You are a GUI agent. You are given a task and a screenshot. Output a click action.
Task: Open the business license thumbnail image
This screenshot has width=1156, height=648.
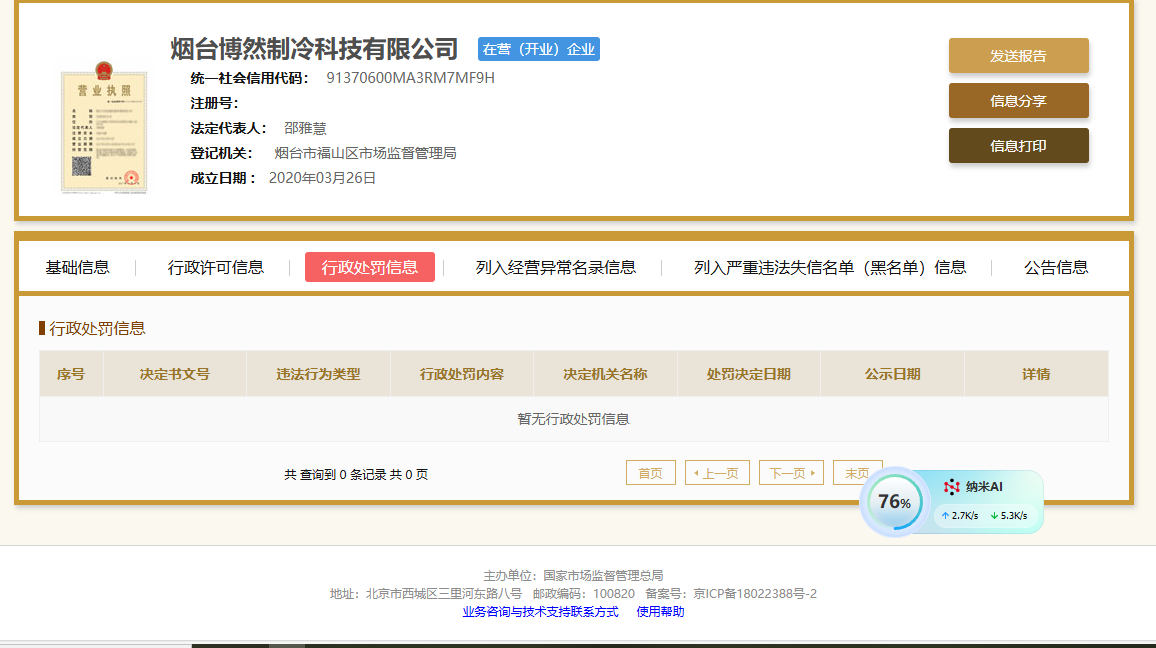point(104,128)
